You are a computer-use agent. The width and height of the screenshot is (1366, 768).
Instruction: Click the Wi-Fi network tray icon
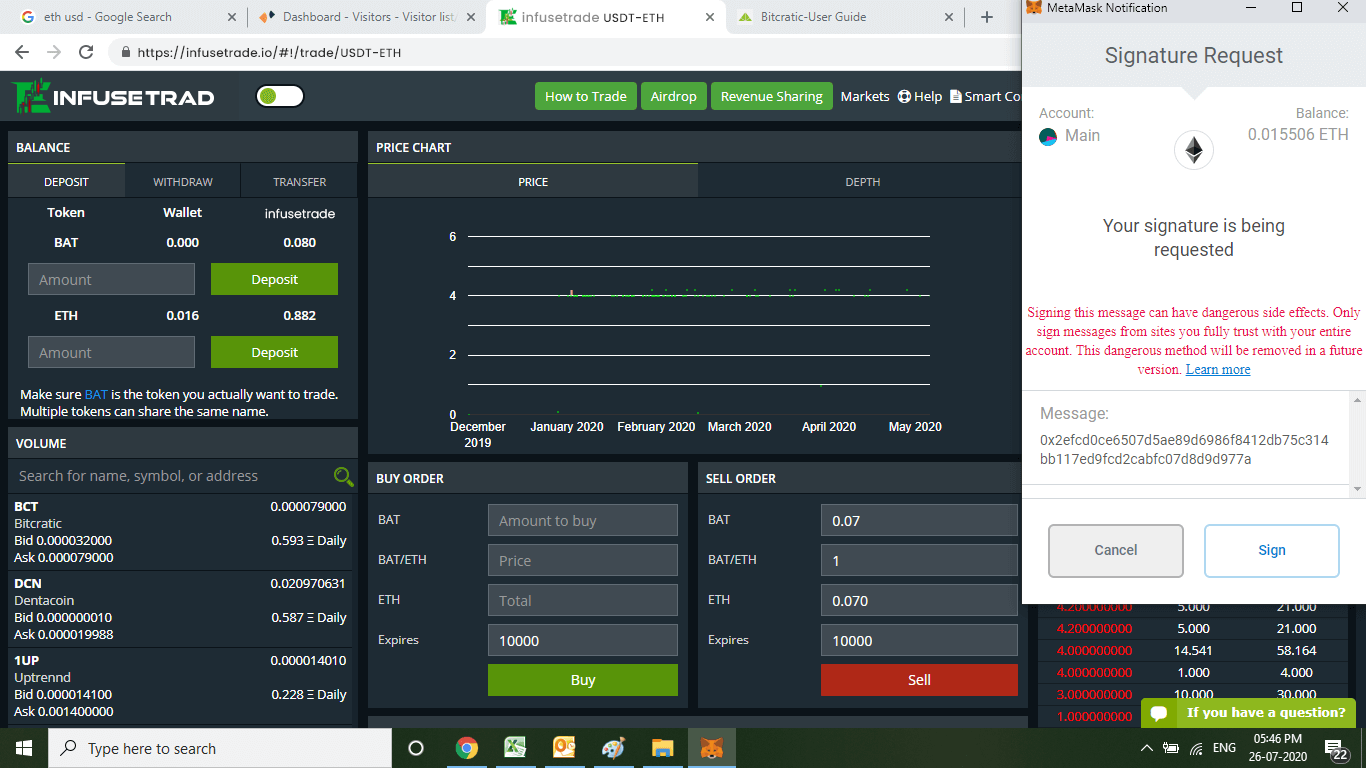coord(1196,748)
